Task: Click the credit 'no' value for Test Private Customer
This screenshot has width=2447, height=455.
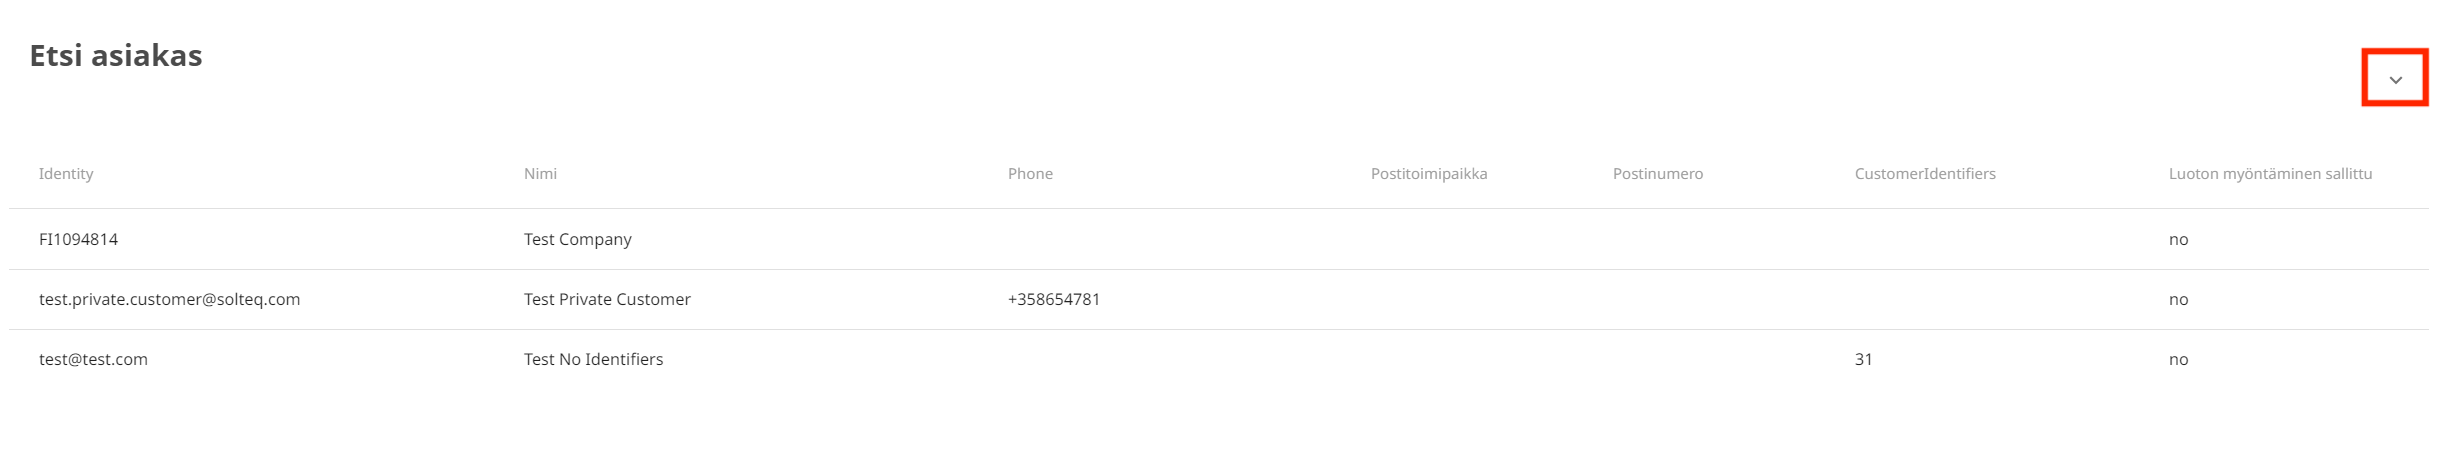Action: pyautogui.click(x=2178, y=300)
